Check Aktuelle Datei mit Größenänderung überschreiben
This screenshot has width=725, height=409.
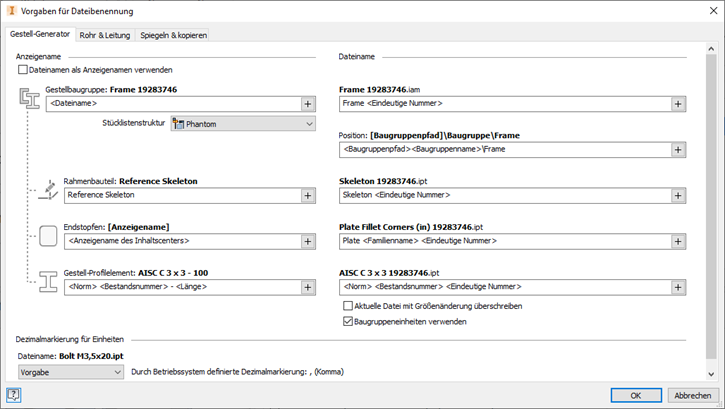tap(348, 306)
